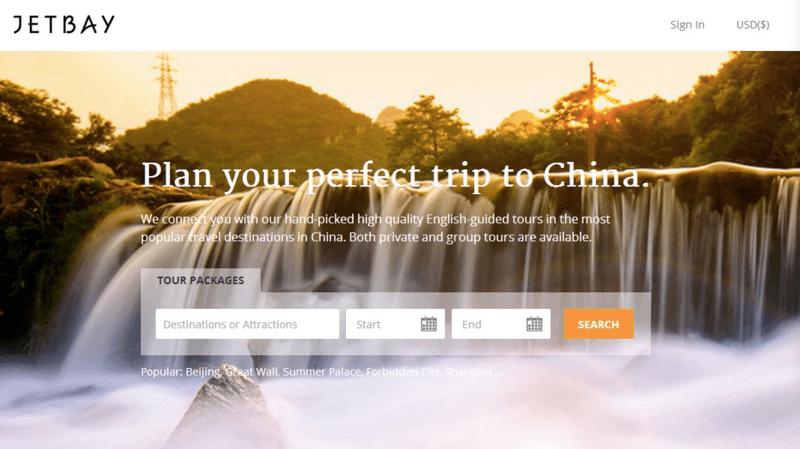Click the JETBAY logo
This screenshot has width=800, height=449.
64,24
